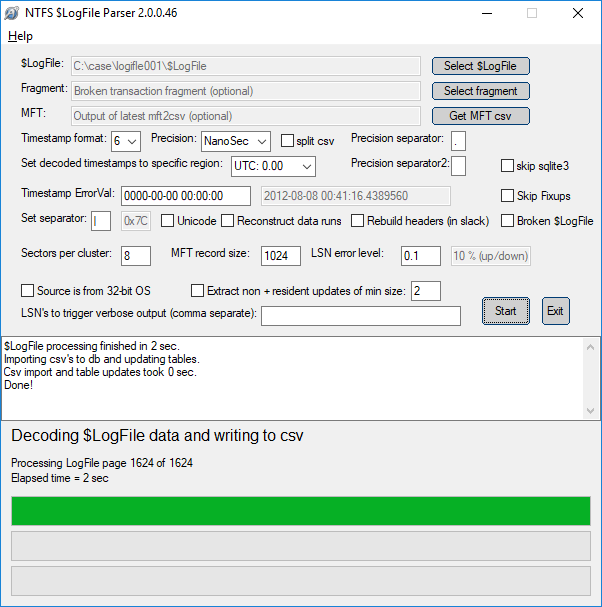Click the NTFS LogFile Parser app icon
The width and height of the screenshot is (602, 607).
pyautogui.click(x=12, y=13)
